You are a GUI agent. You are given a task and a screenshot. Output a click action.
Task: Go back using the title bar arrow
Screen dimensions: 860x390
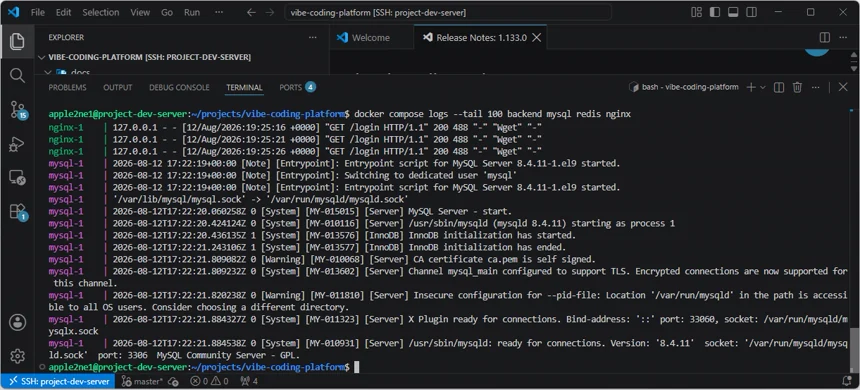coord(251,12)
